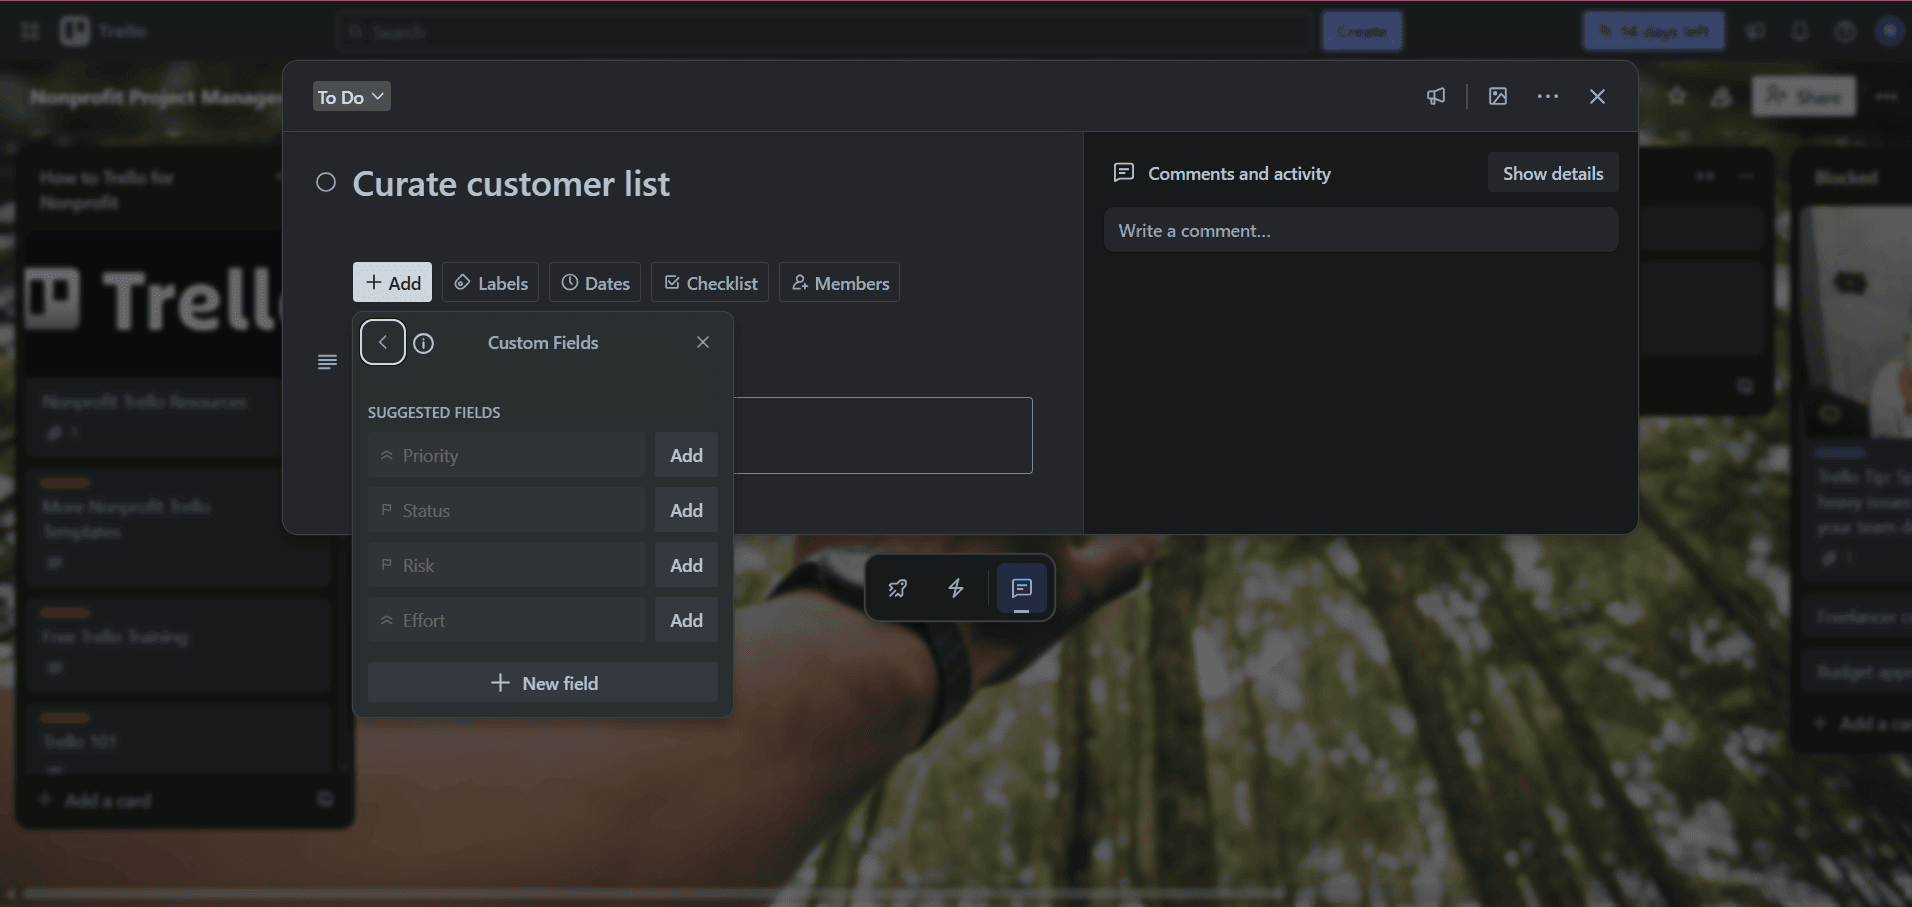Star the board with the star icon
The image size is (1912, 907).
tap(1677, 97)
